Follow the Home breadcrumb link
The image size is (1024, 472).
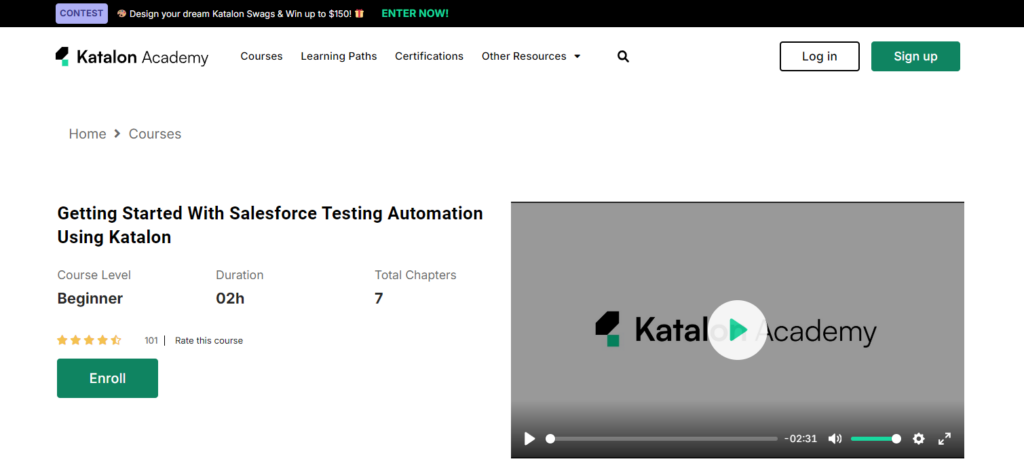(x=88, y=134)
